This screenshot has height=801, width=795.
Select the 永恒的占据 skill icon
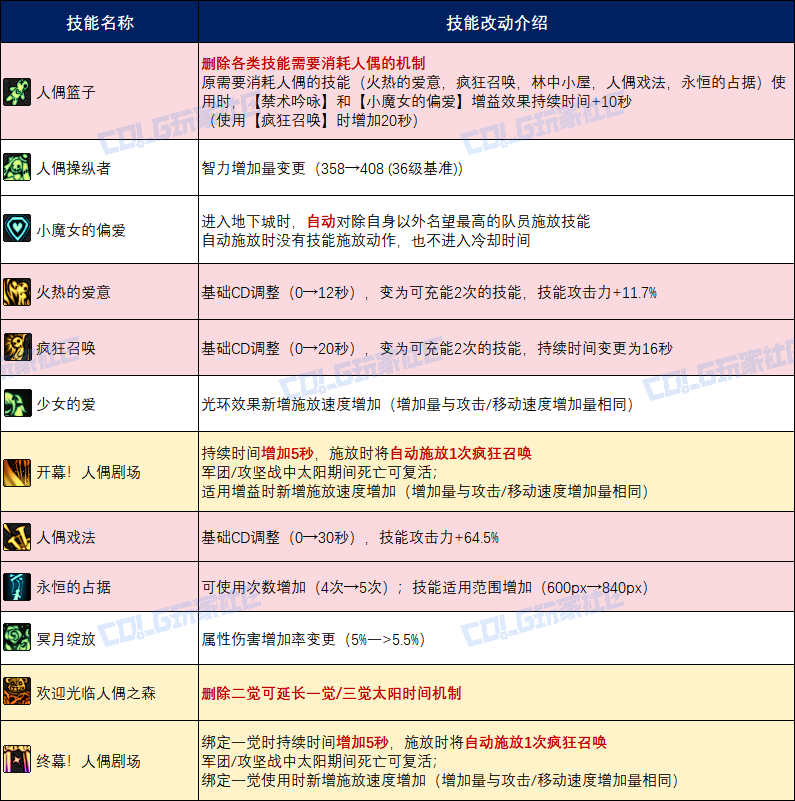point(17,587)
